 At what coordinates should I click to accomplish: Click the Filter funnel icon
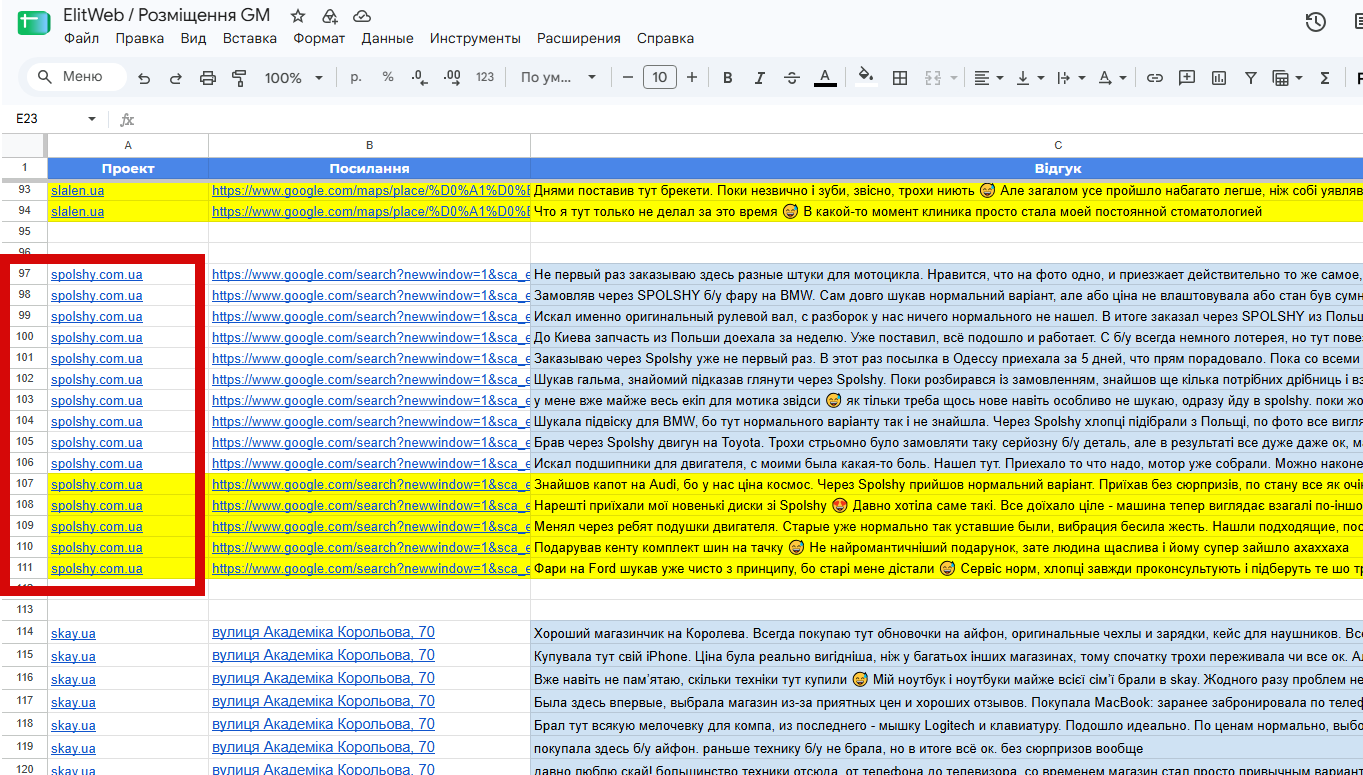tap(1251, 78)
